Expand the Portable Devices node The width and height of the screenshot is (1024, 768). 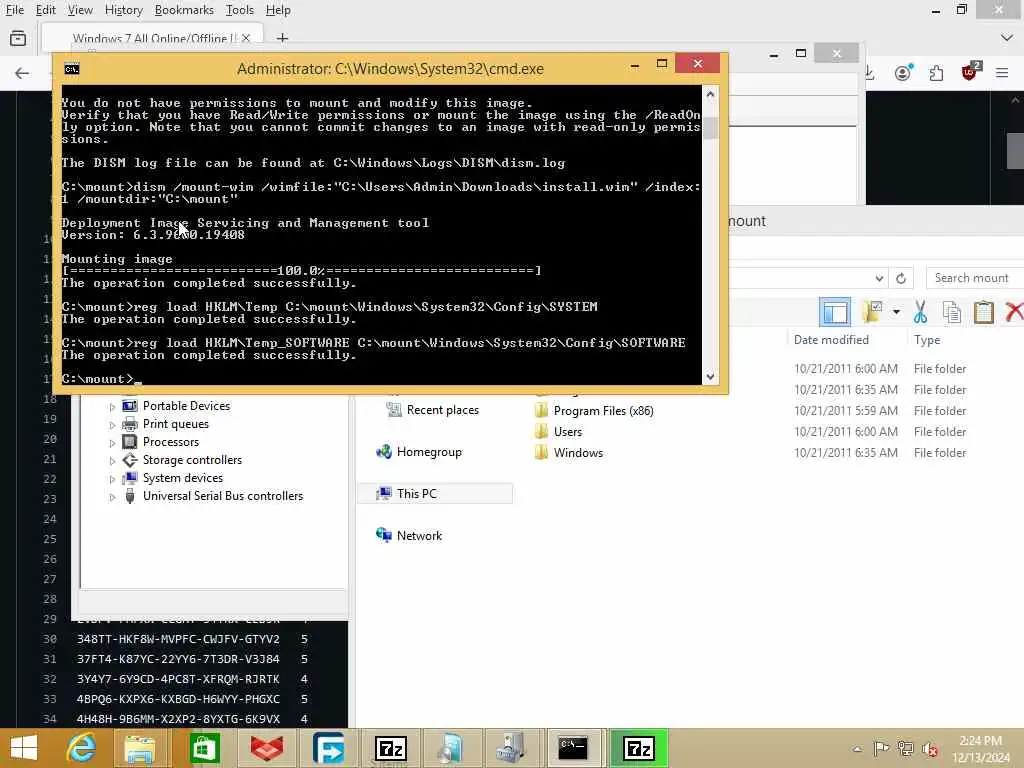point(112,407)
